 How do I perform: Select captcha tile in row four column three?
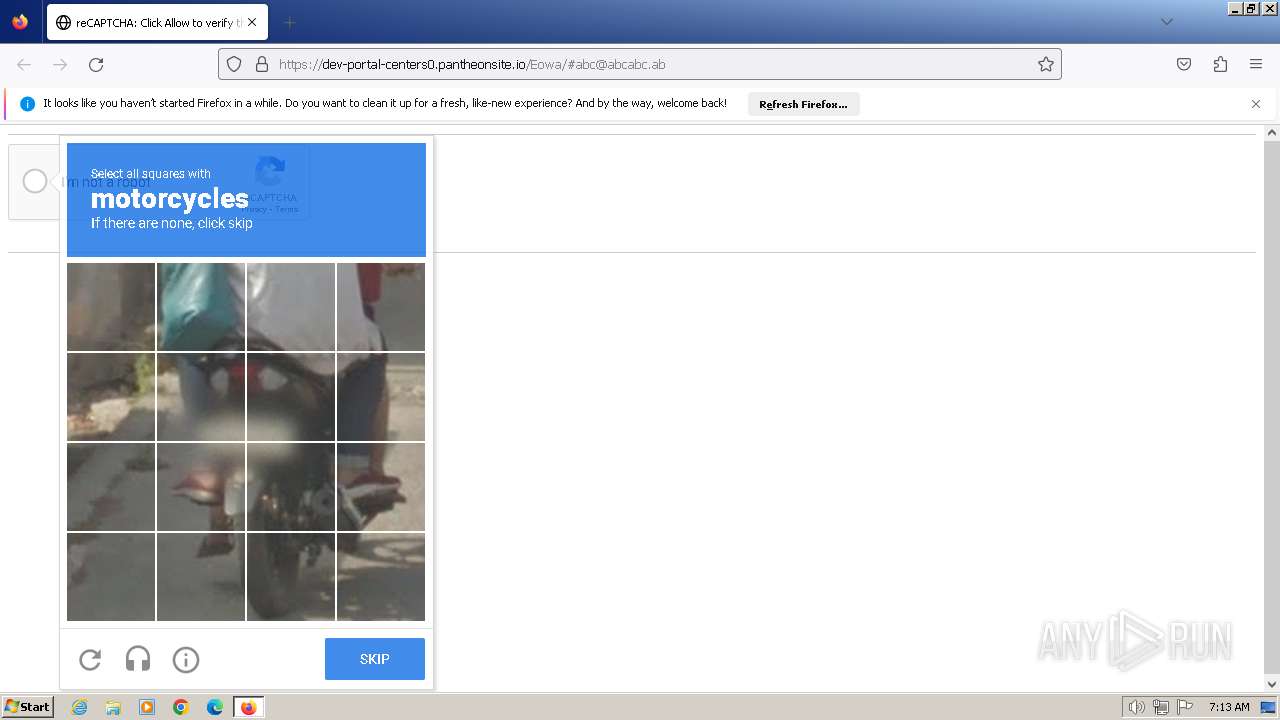[x=291, y=577]
